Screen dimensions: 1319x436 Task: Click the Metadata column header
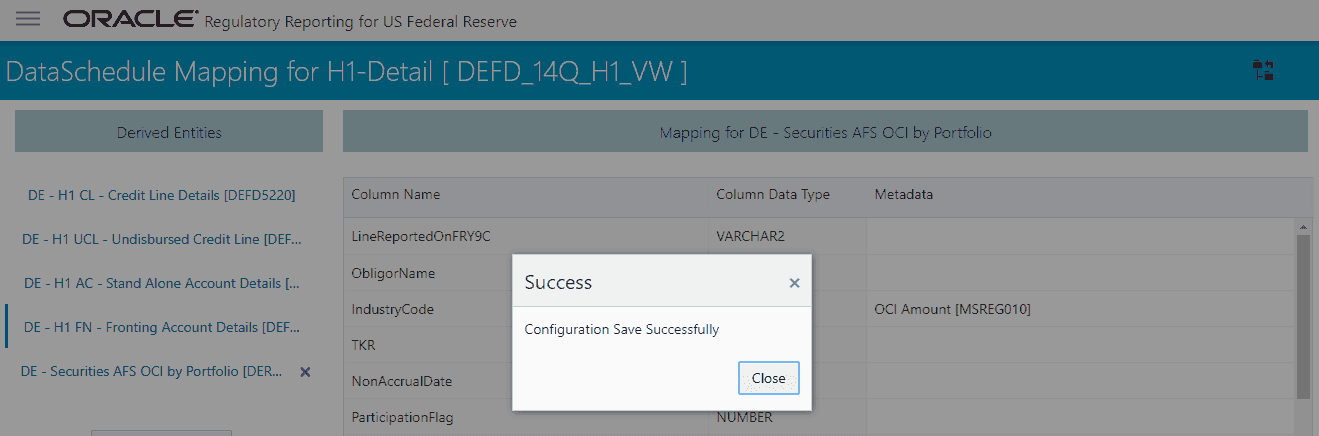[x=904, y=195]
